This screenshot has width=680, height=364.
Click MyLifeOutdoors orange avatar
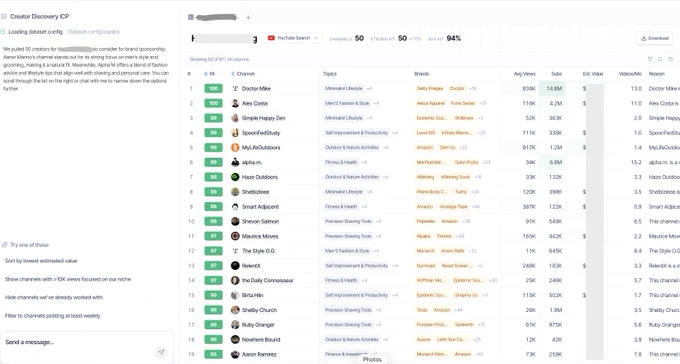tap(235, 148)
